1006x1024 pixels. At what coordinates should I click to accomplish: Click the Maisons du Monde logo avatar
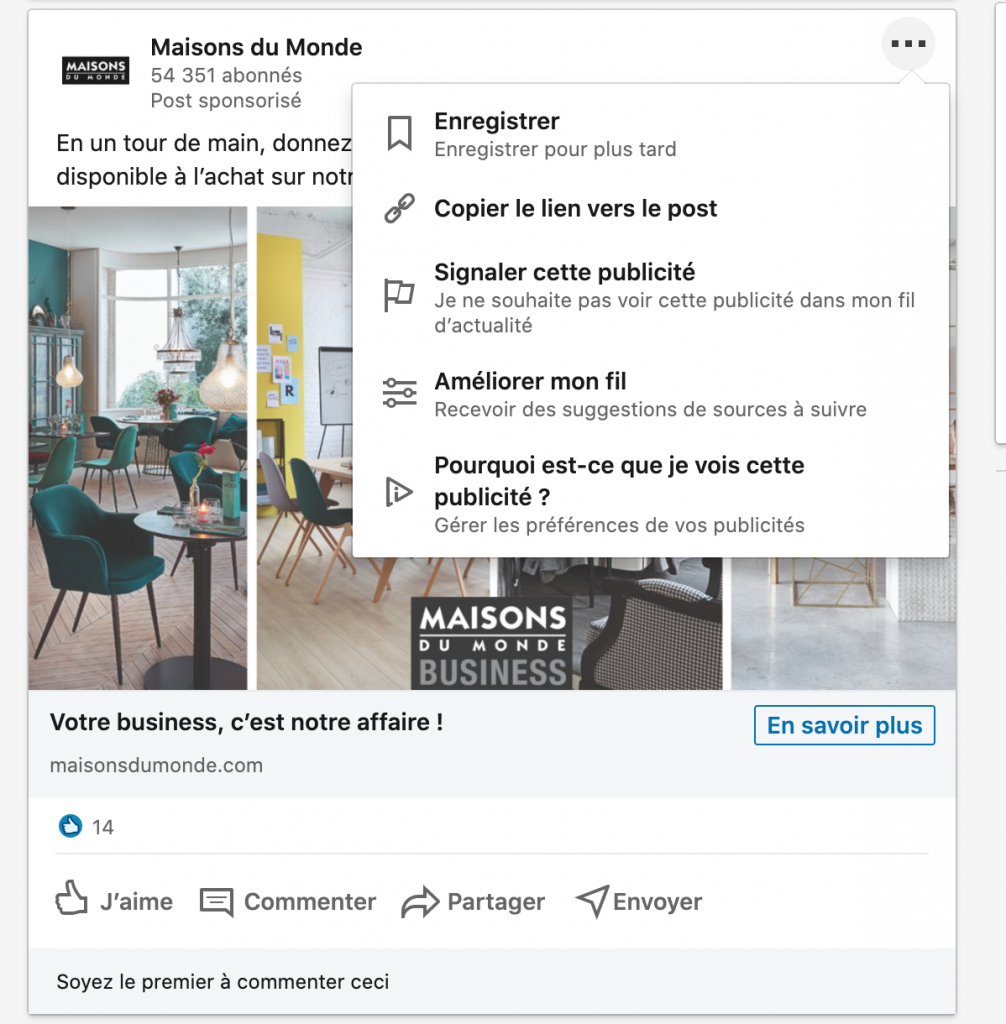point(95,71)
